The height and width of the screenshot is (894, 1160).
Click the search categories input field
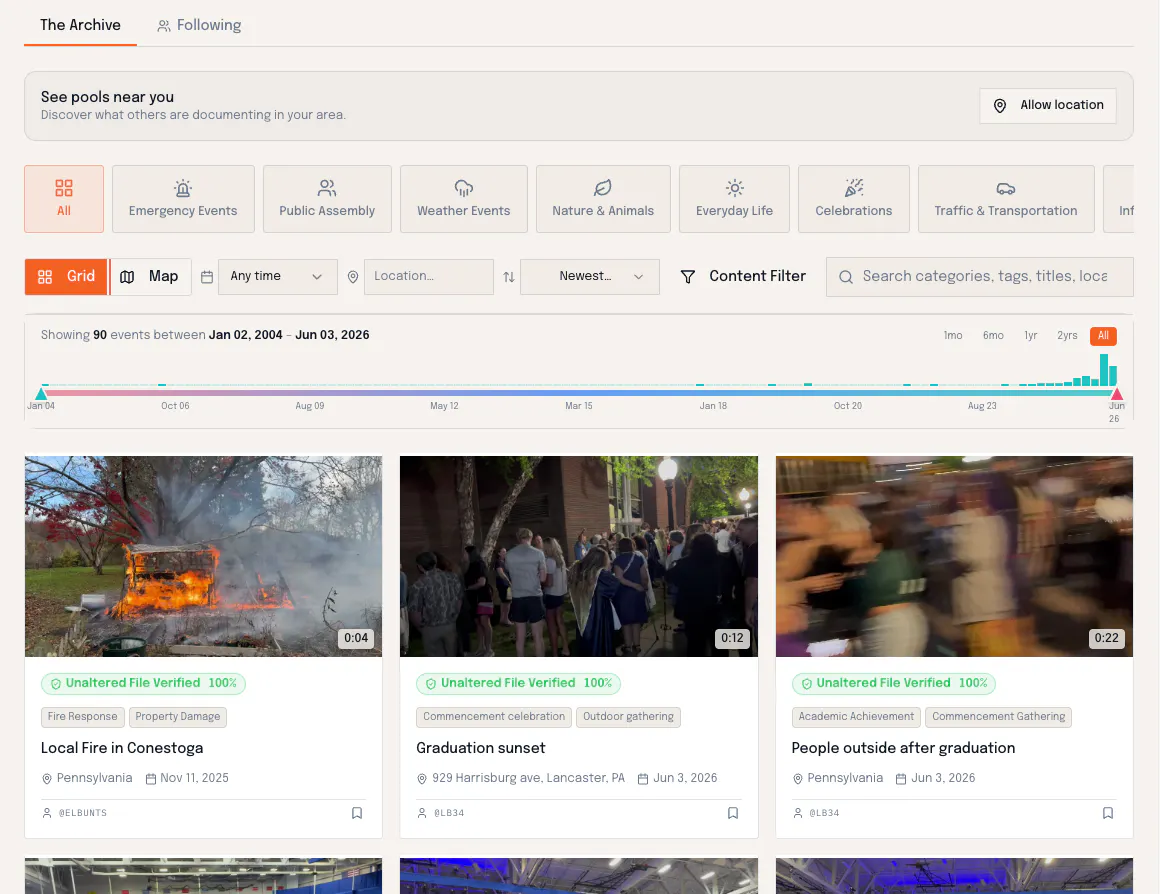click(979, 277)
